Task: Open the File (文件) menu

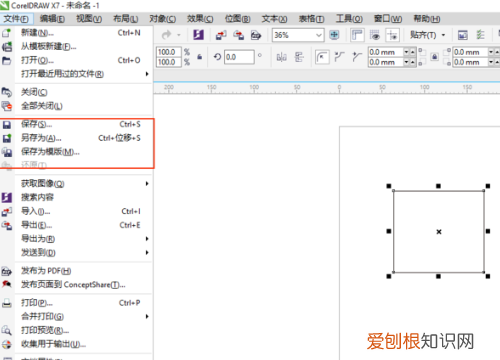Action: coord(16,19)
